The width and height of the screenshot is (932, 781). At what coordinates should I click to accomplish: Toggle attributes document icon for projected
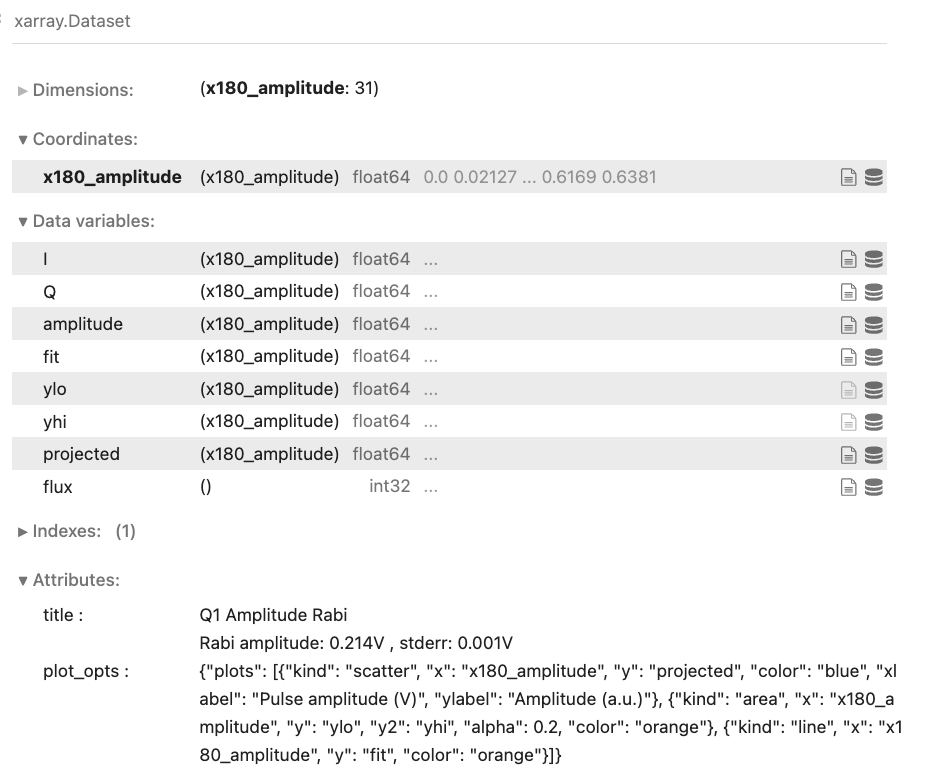[848, 455]
